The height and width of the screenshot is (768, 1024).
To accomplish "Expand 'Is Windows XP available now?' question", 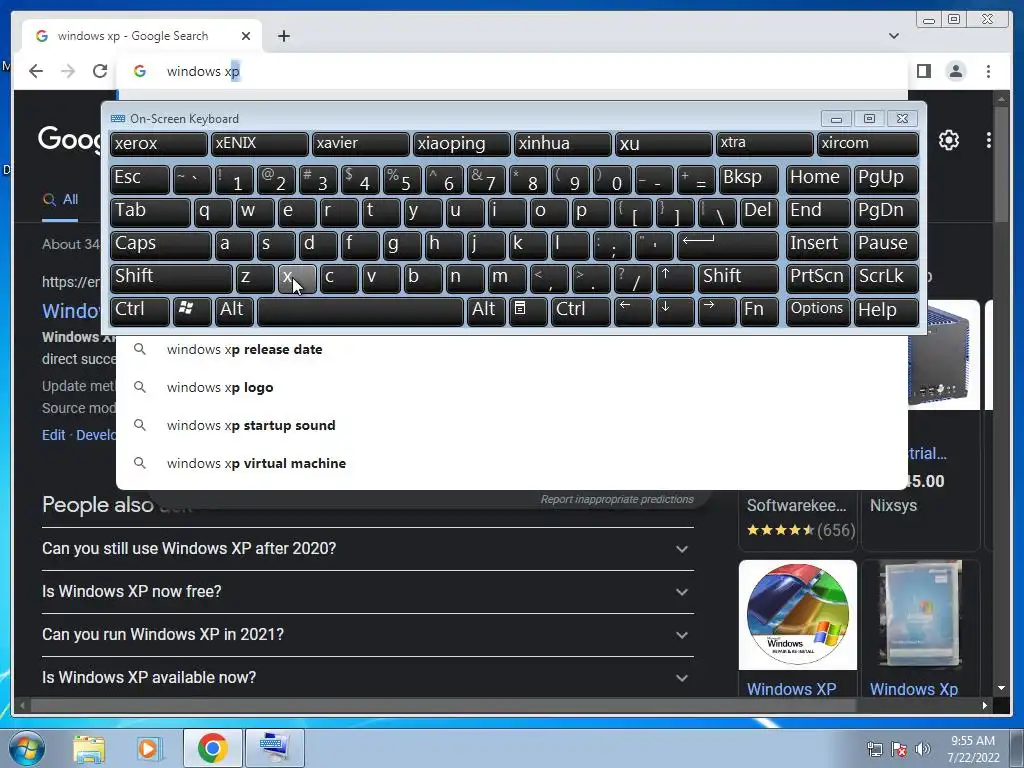I will pyautogui.click(x=368, y=678).
